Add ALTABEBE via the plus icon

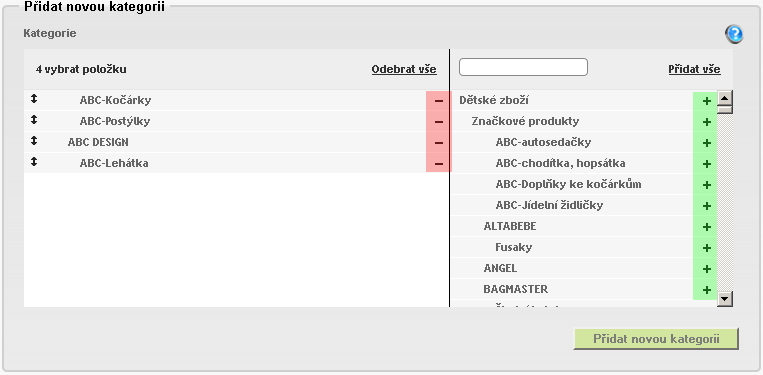click(707, 227)
